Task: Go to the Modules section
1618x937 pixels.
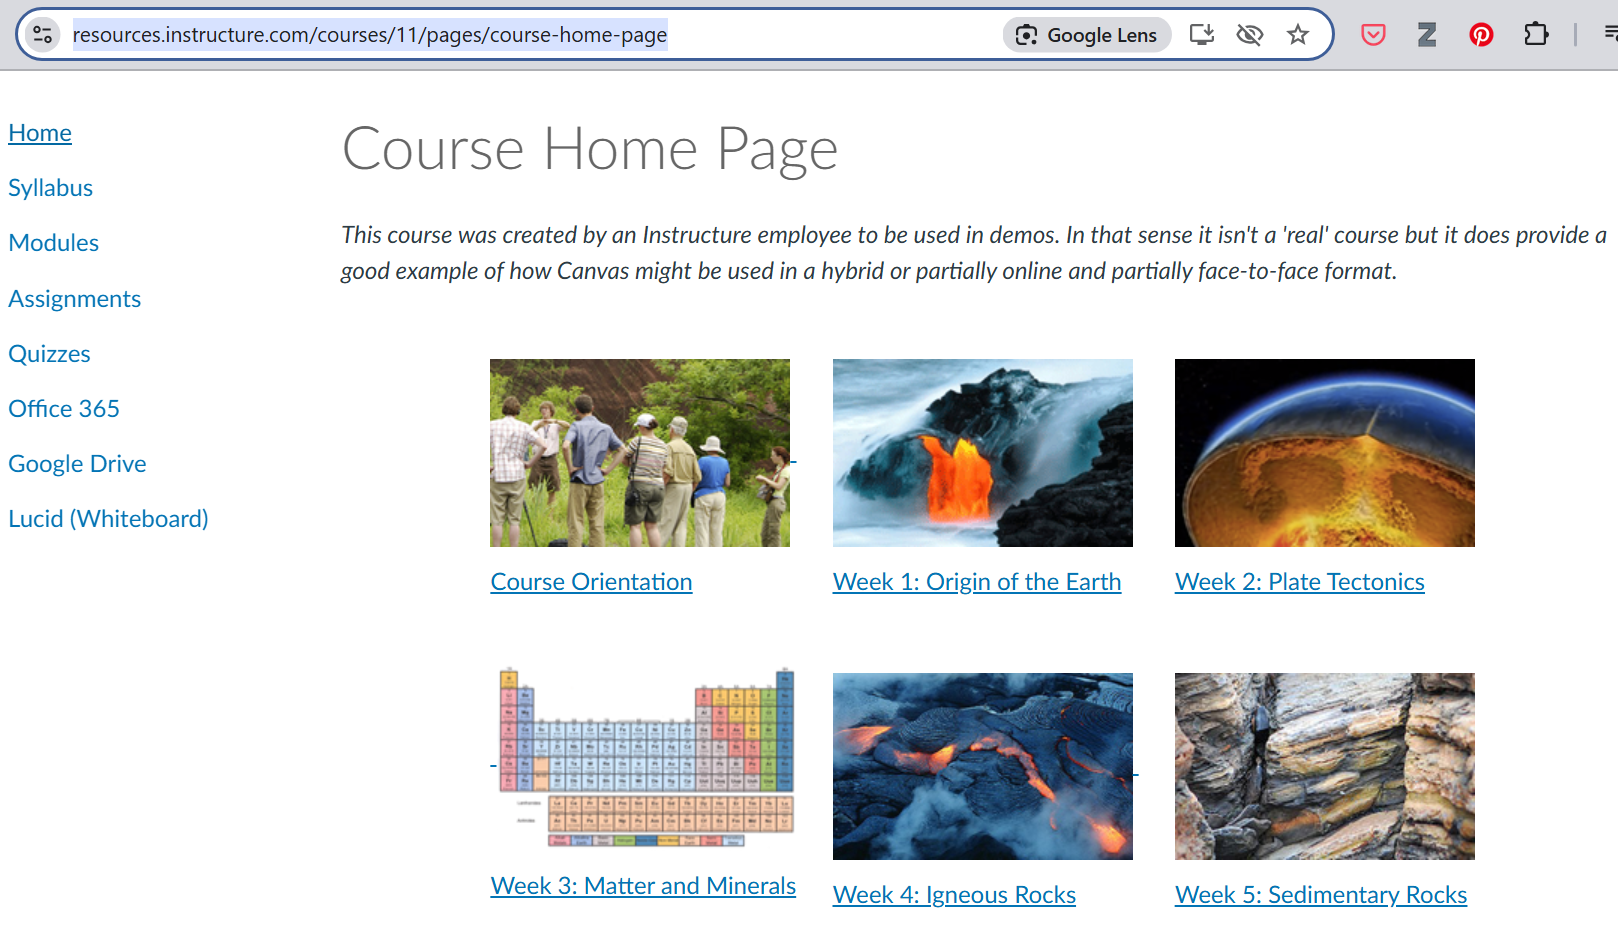Action: pos(53,242)
